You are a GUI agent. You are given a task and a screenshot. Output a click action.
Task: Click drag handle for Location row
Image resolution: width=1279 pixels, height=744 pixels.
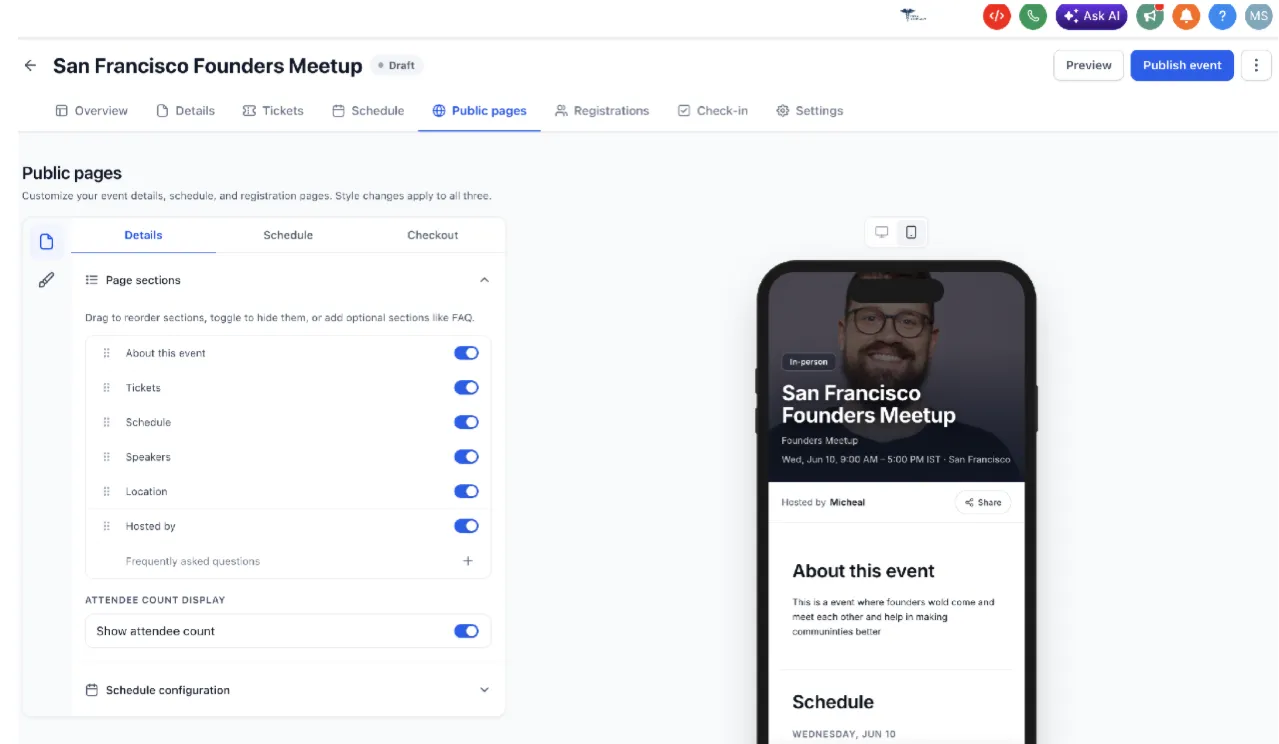click(106, 492)
